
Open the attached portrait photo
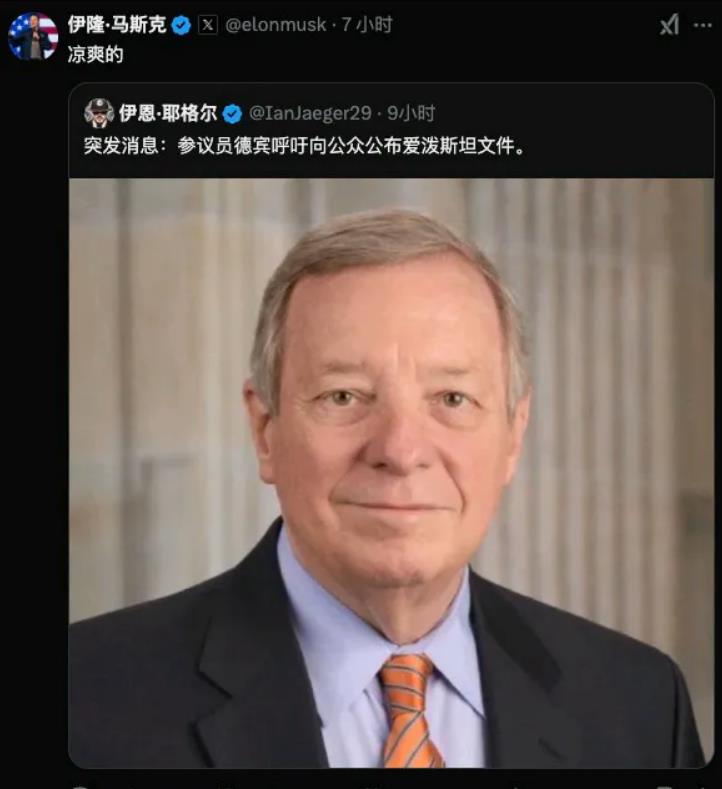(x=391, y=473)
